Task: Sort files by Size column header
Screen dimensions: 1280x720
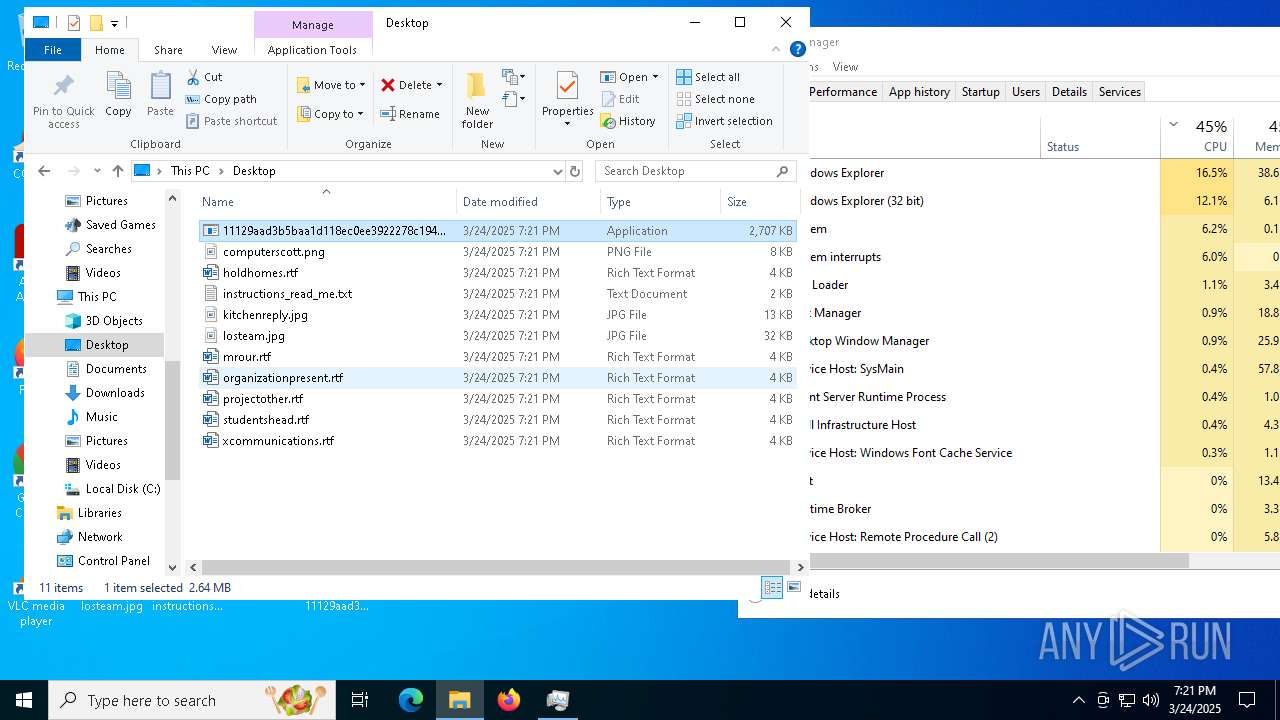Action: (x=760, y=201)
